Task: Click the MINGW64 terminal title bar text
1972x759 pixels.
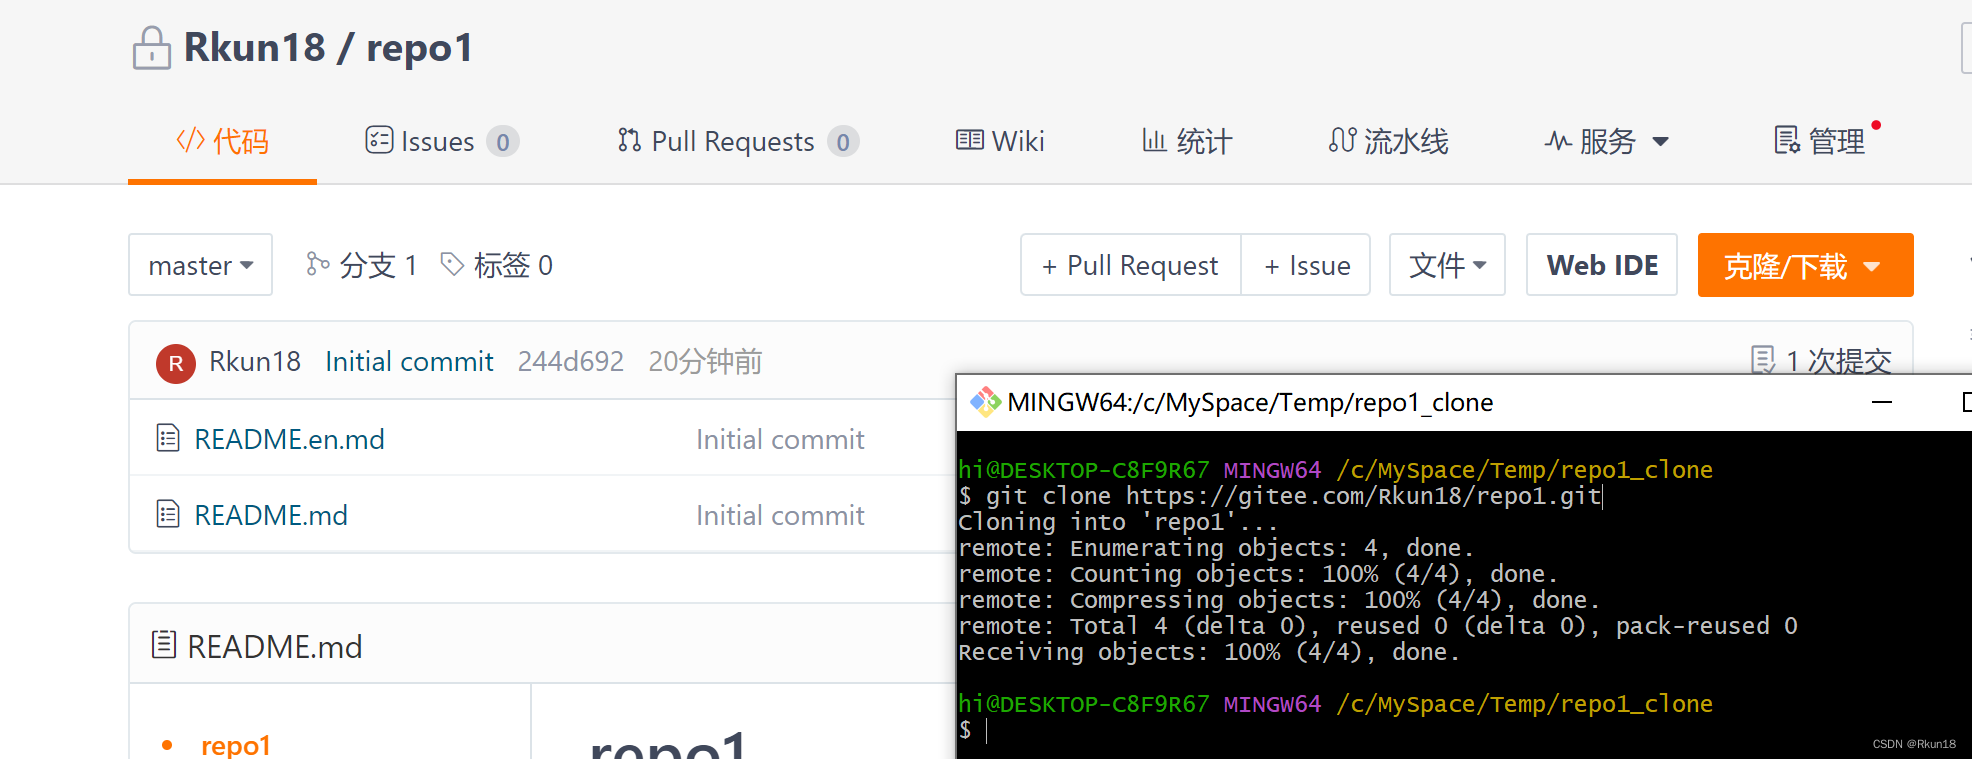Action: [x=1250, y=402]
